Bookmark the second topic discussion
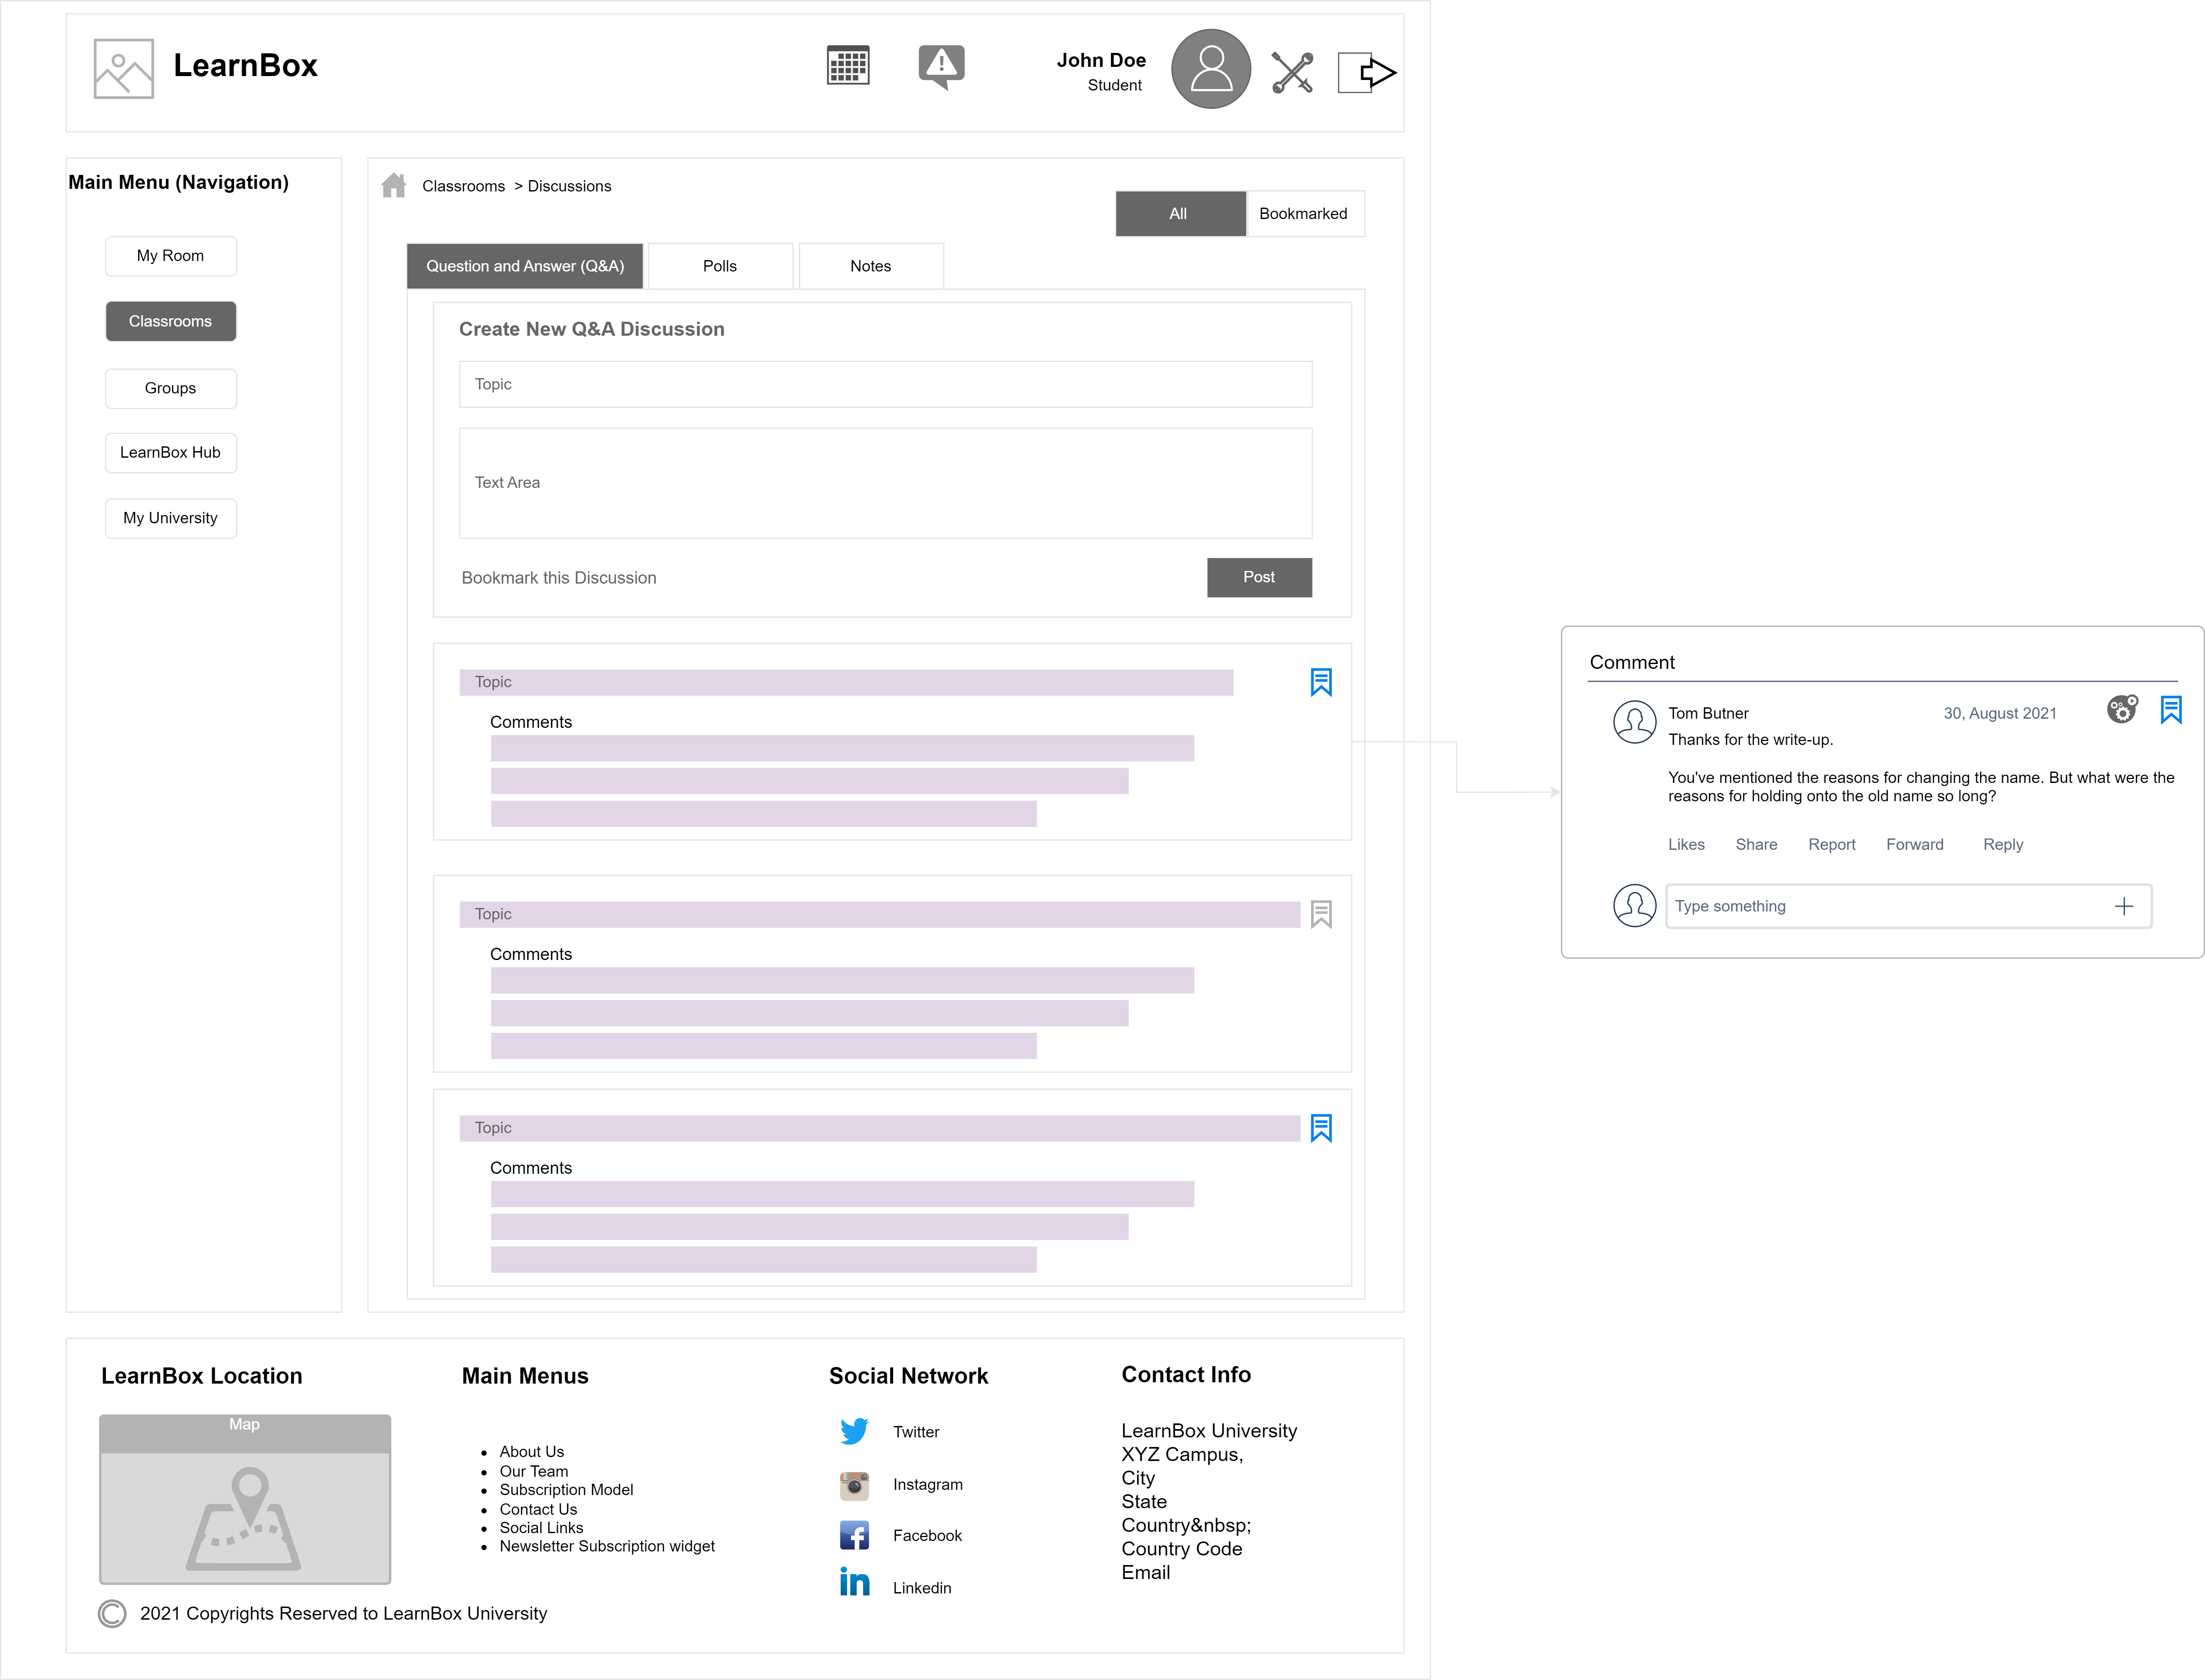This screenshot has height=1680, width=2205. (x=1320, y=914)
